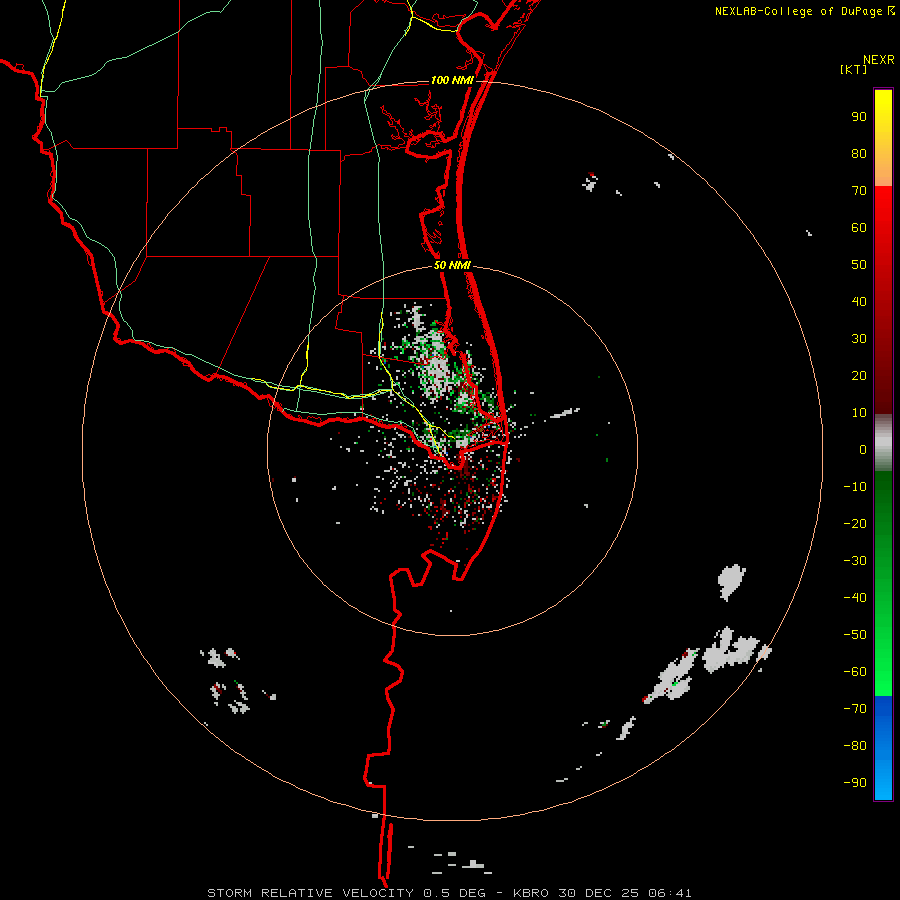This screenshot has width=900, height=900.
Task: Click the scale value 0
Action: click(x=863, y=449)
